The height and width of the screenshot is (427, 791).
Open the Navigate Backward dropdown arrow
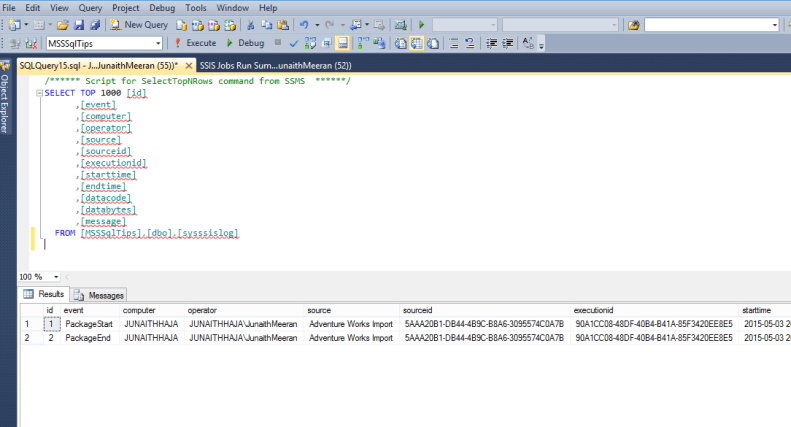367,25
